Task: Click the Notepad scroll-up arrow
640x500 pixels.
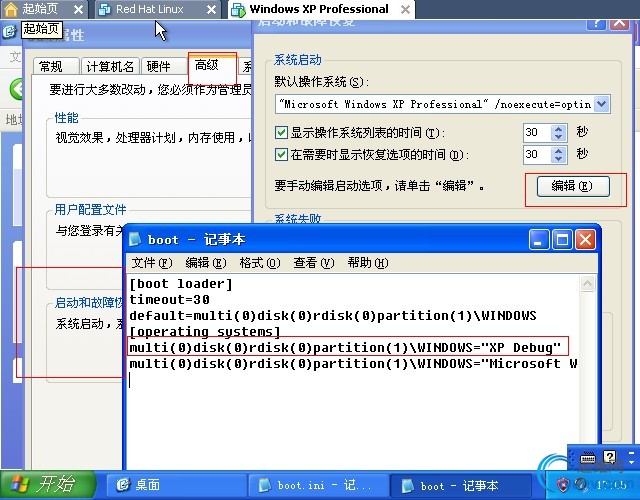Action: pos(587,283)
